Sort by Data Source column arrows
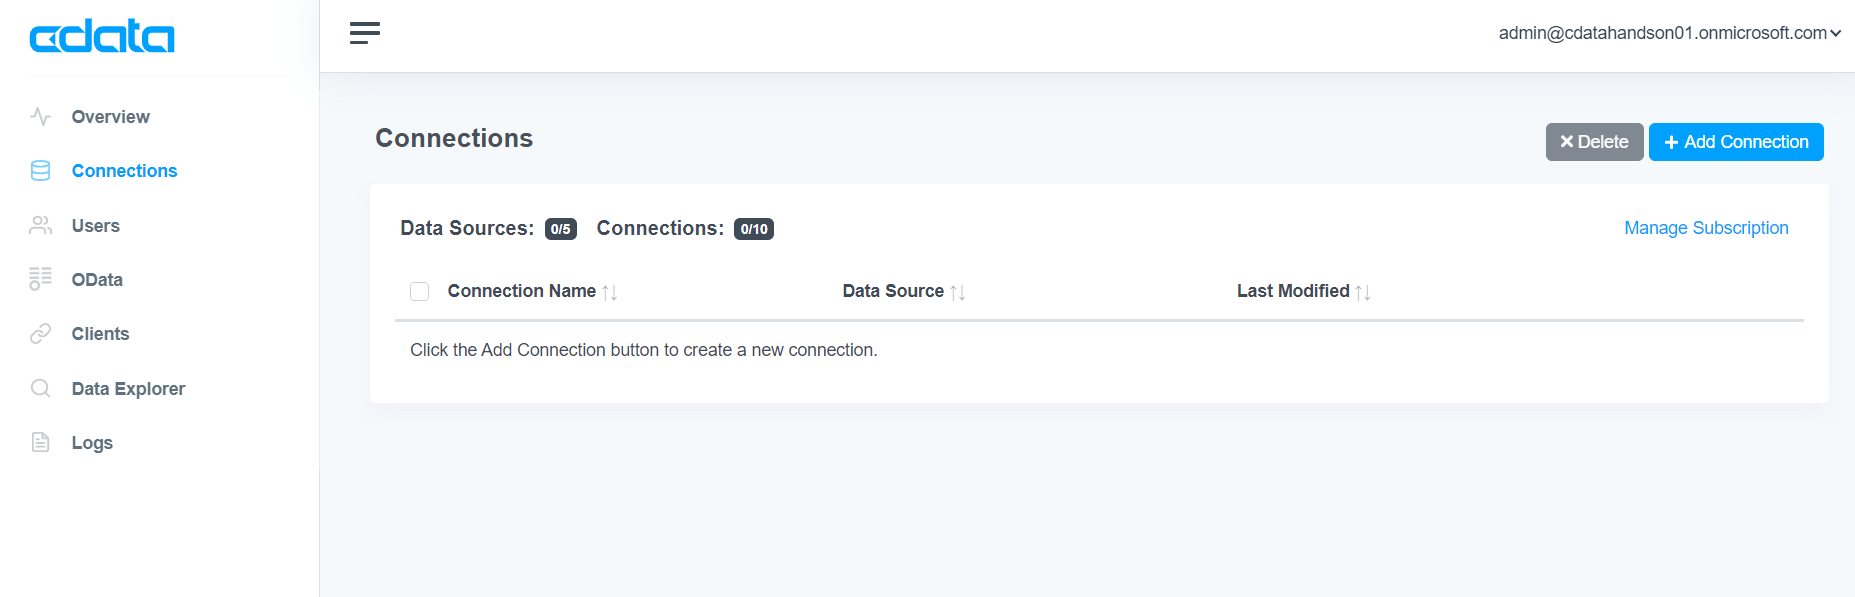Screen dimensions: 1855x597 tap(958, 292)
